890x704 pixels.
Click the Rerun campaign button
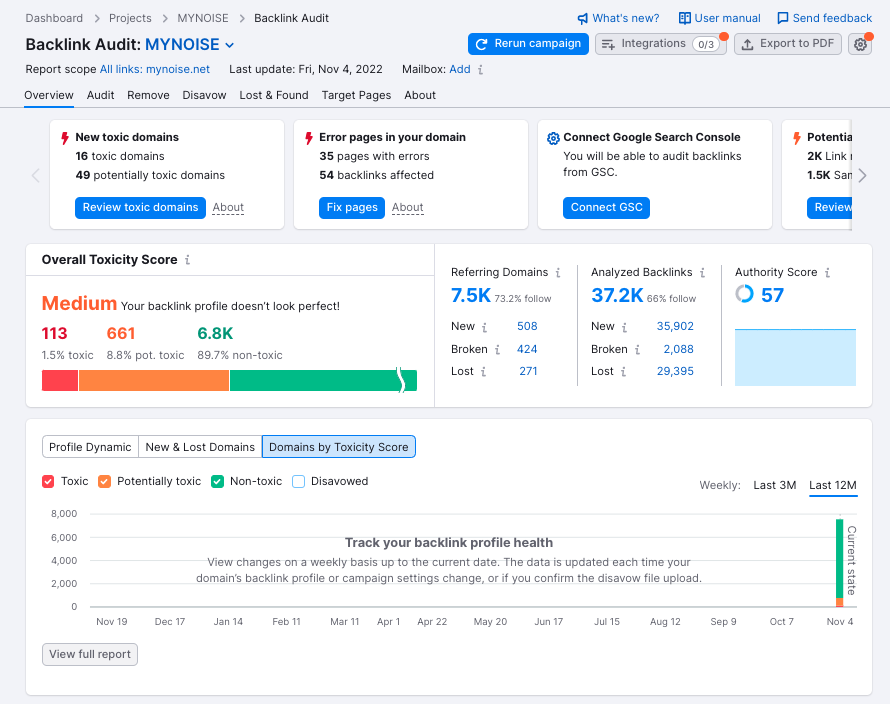pyautogui.click(x=528, y=44)
